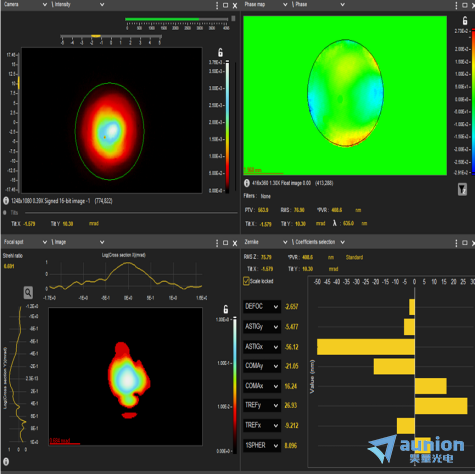This screenshot has width=476, height=474.
Task: Click the Phase map color scale bar
Action: tap(473, 102)
